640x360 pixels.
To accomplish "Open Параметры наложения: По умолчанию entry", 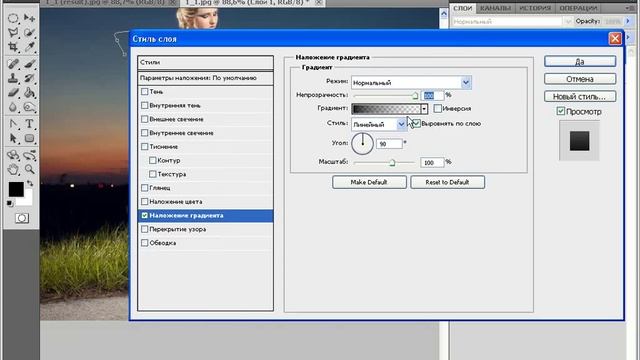I will [205, 78].
